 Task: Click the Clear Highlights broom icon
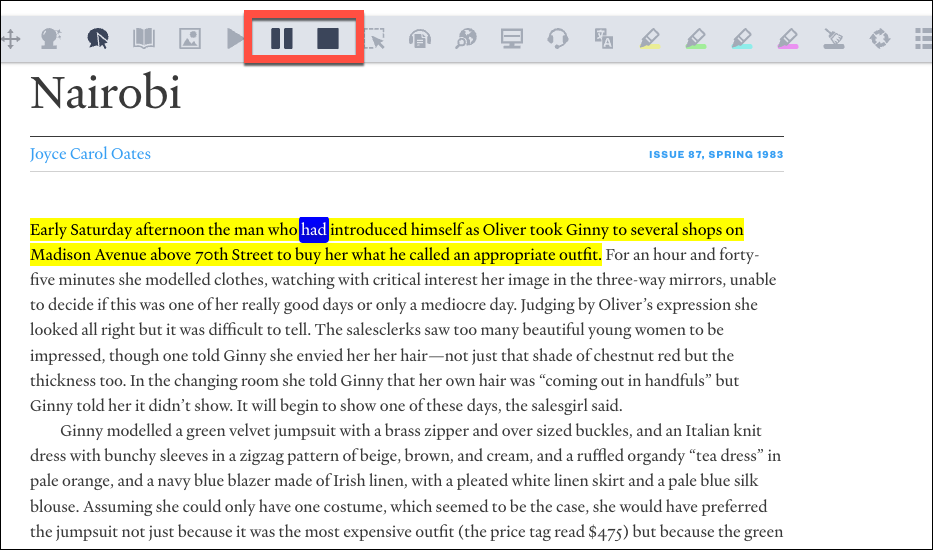point(834,39)
